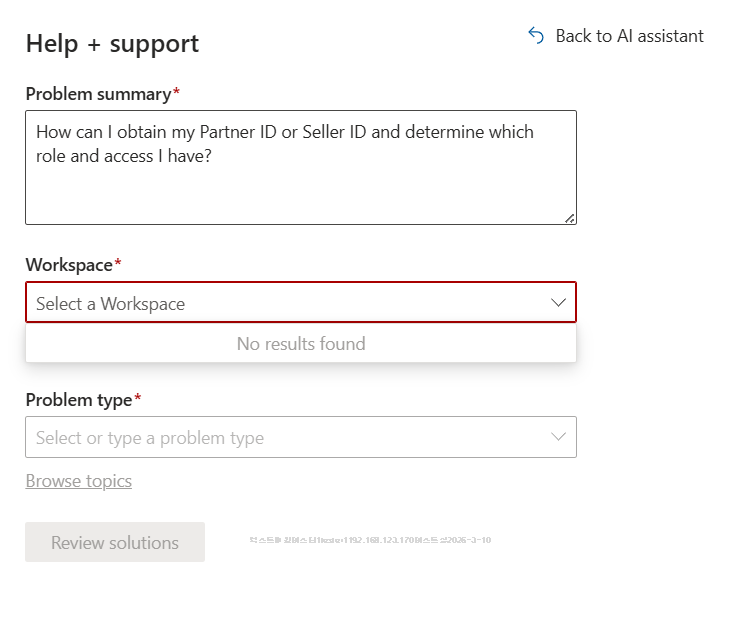Click the Problem type field label

(79, 400)
